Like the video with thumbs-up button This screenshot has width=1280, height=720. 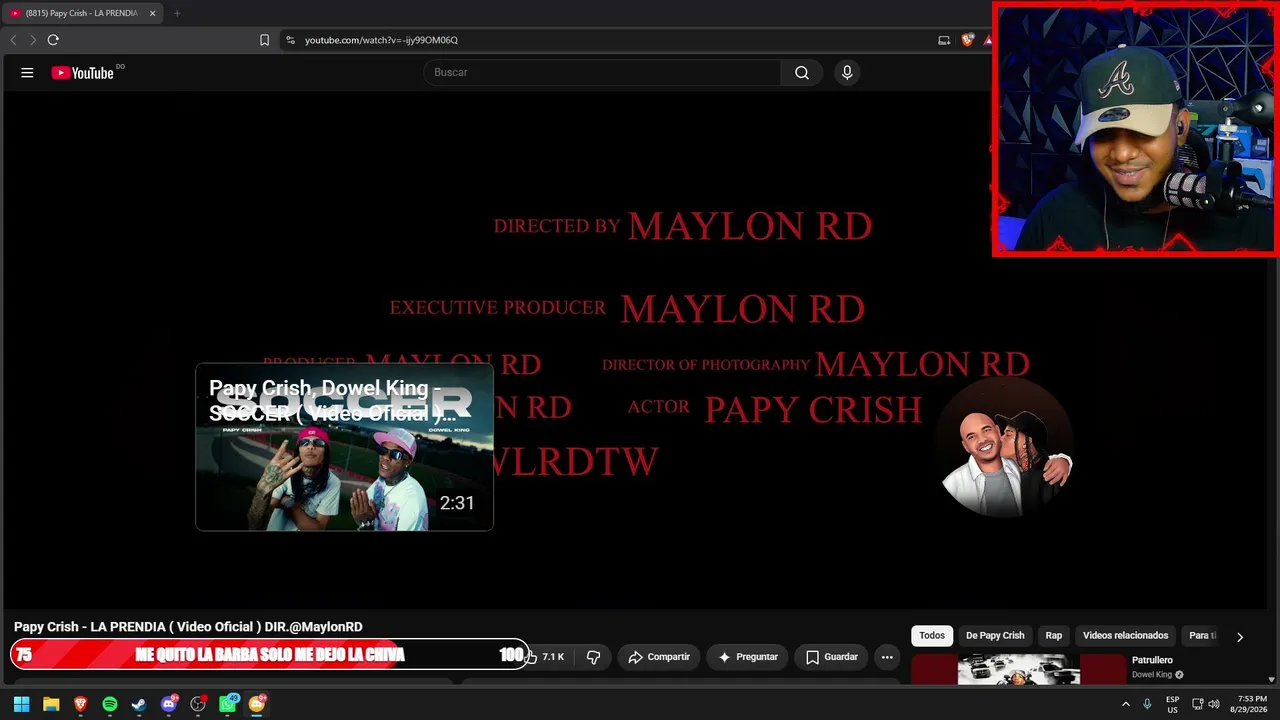(x=545, y=657)
